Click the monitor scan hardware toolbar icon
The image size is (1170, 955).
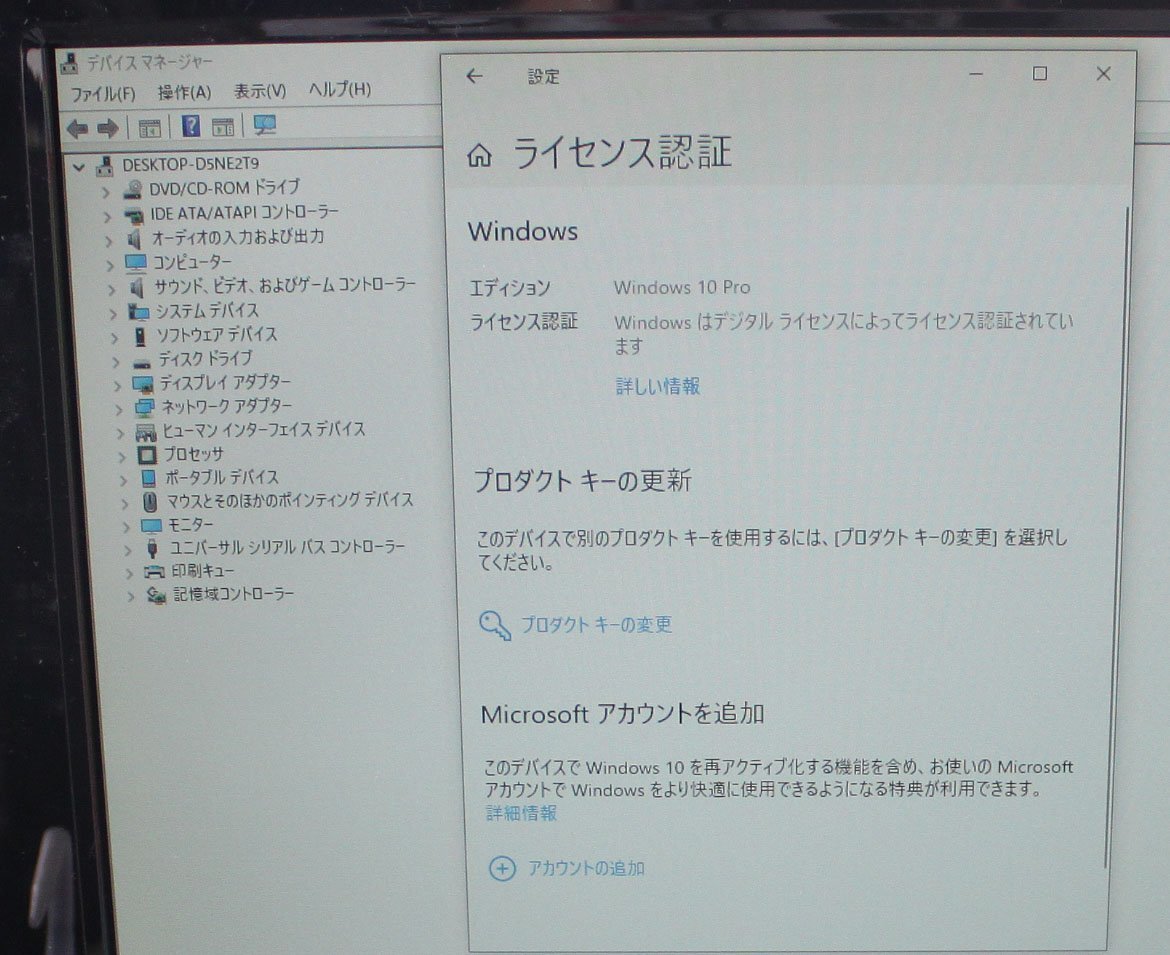(x=265, y=125)
